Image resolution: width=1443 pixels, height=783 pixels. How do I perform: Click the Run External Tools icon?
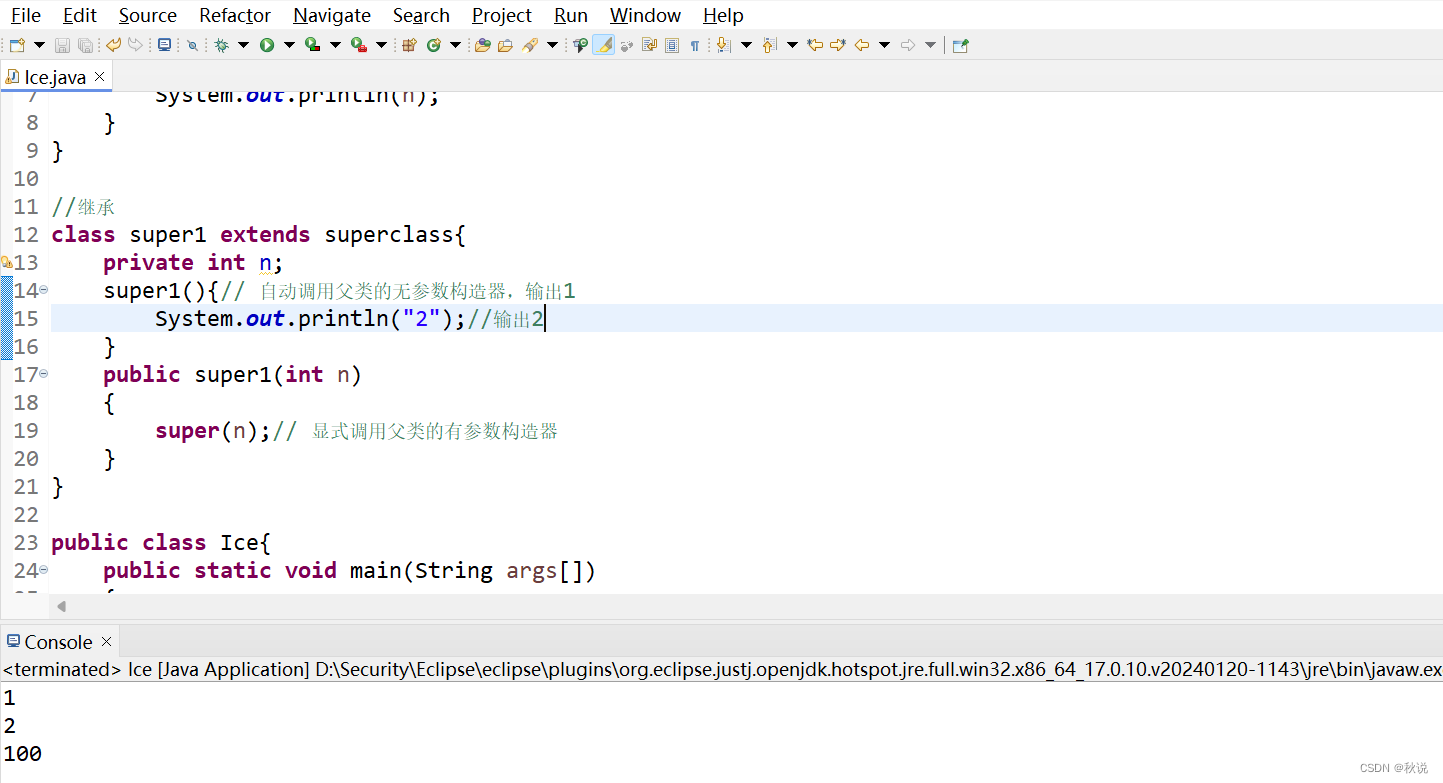click(359, 45)
